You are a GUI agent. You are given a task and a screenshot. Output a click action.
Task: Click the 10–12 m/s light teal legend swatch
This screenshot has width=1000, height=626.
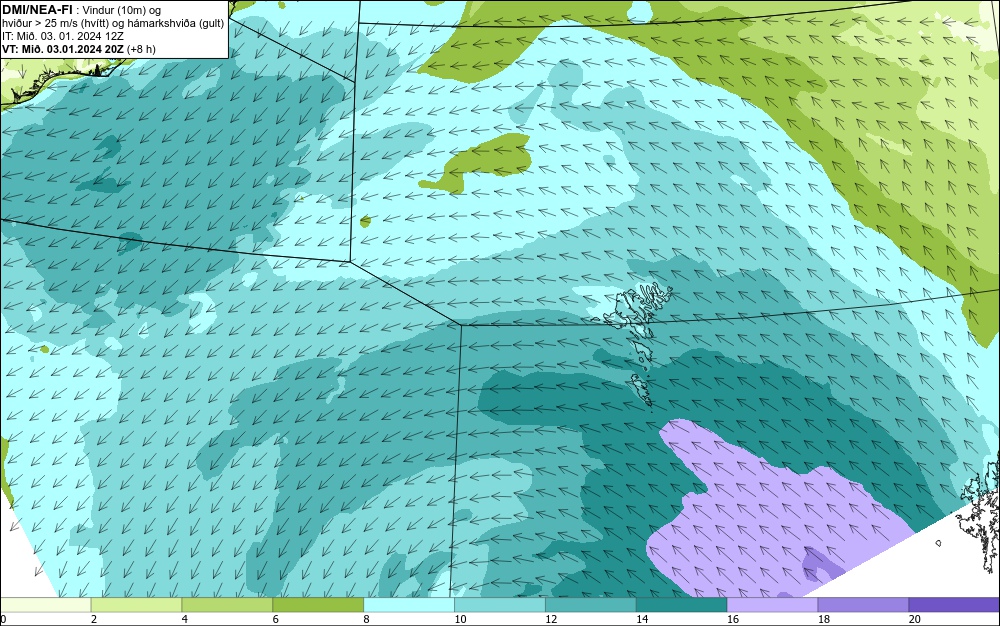500,604
